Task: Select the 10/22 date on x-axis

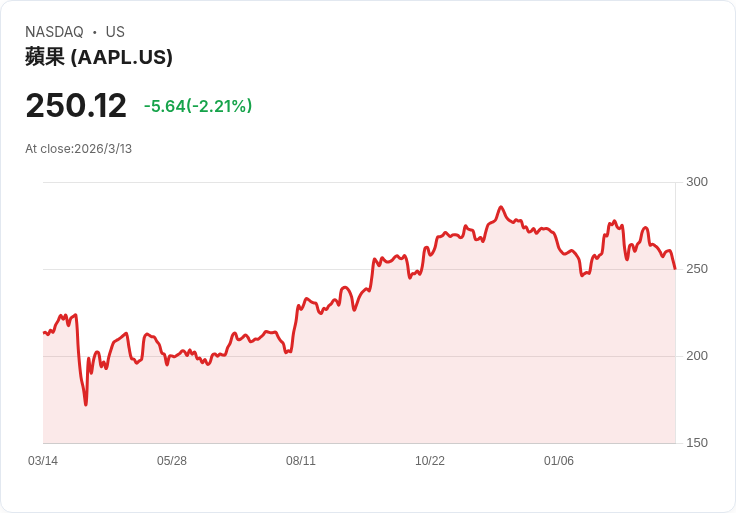Action: pyautogui.click(x=430, y=461)
